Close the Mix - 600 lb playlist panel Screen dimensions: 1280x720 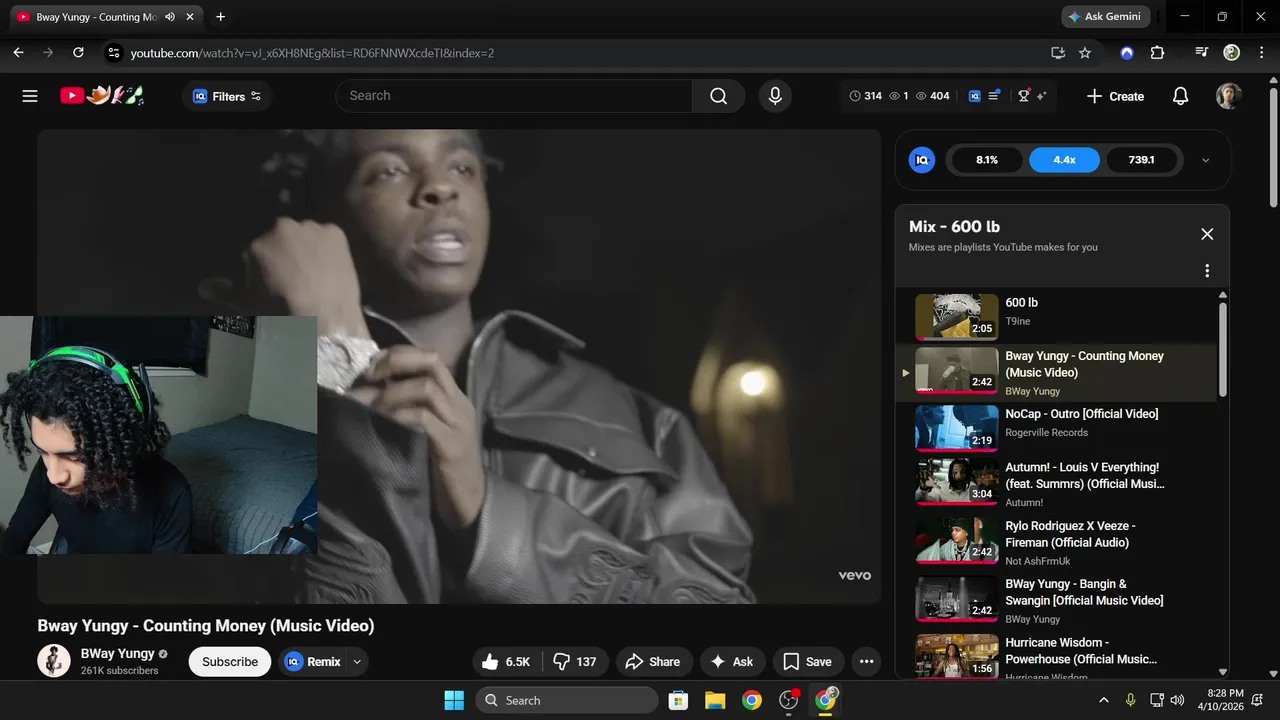[1207, 234]
